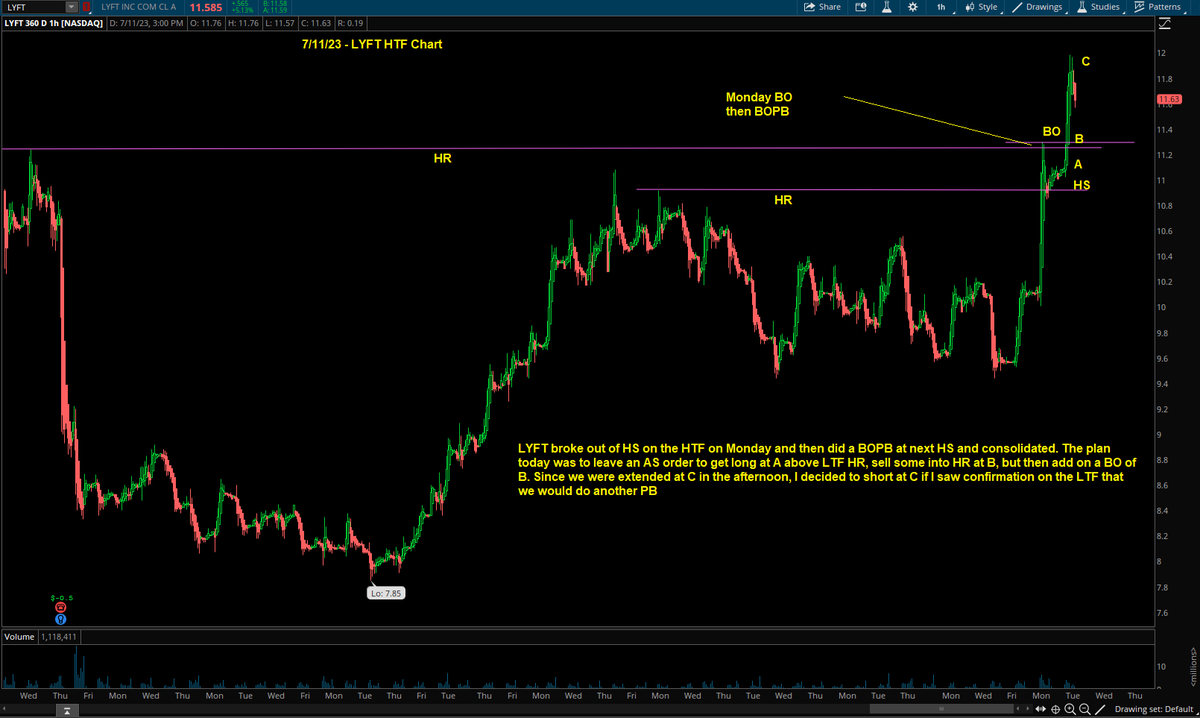The image size is (1200, 718).
Task: Open the Drawing set: Default menu
Action: [x=1153, y=709]
